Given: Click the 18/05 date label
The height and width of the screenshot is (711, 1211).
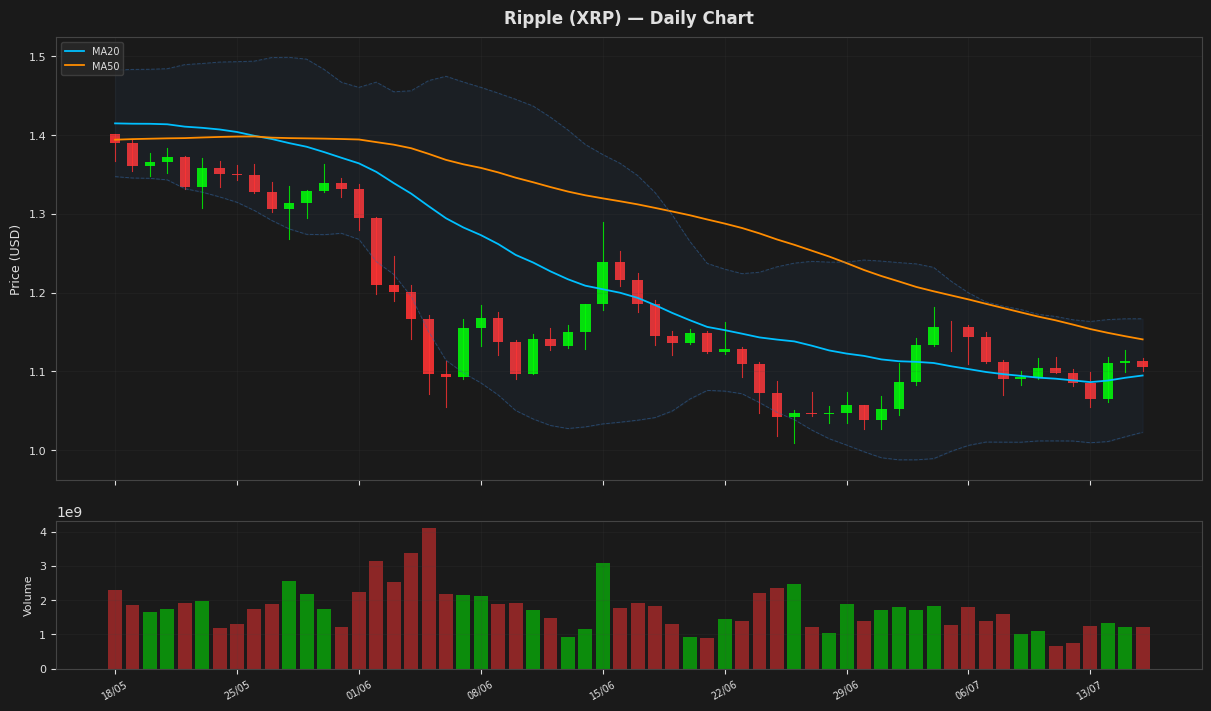Looking at the screenshot, I should 113,691.
